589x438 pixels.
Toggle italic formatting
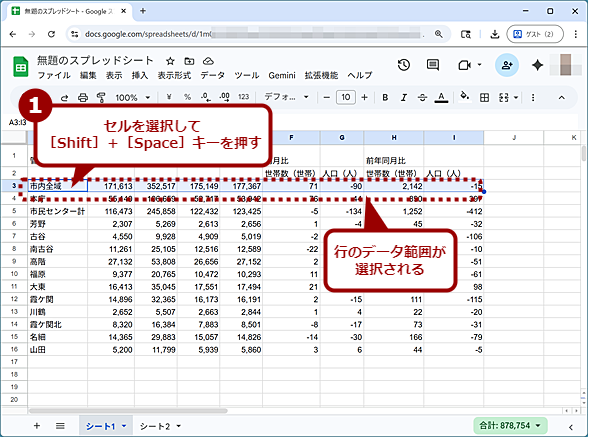click(x=404, y=98)
